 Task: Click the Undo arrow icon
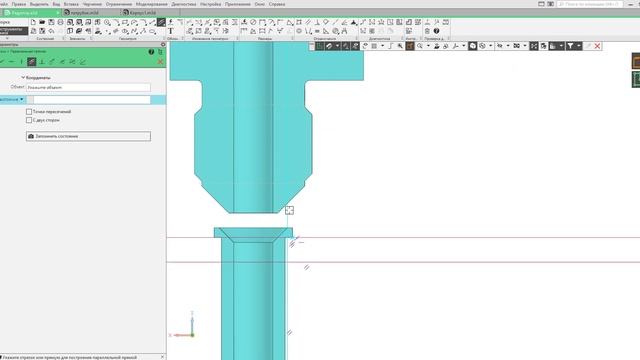[51, 31]
